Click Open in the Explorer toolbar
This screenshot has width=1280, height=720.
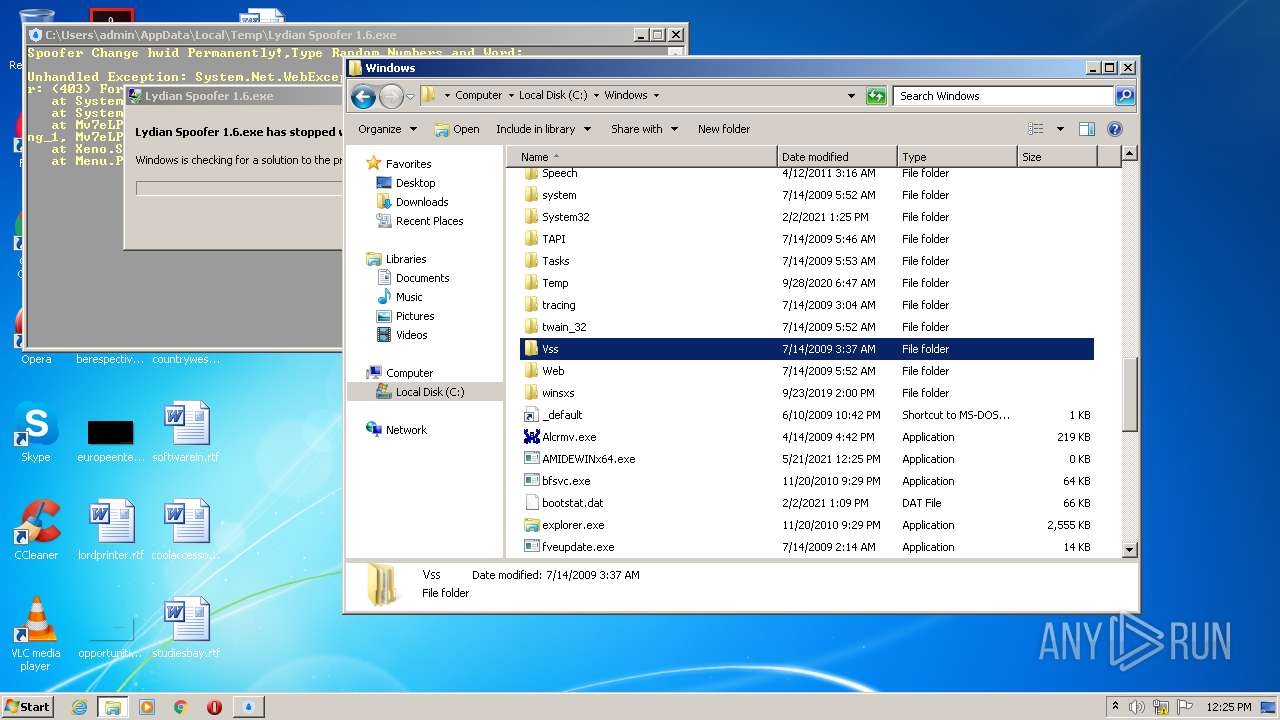pyautogui.click(x=457, y=129)
